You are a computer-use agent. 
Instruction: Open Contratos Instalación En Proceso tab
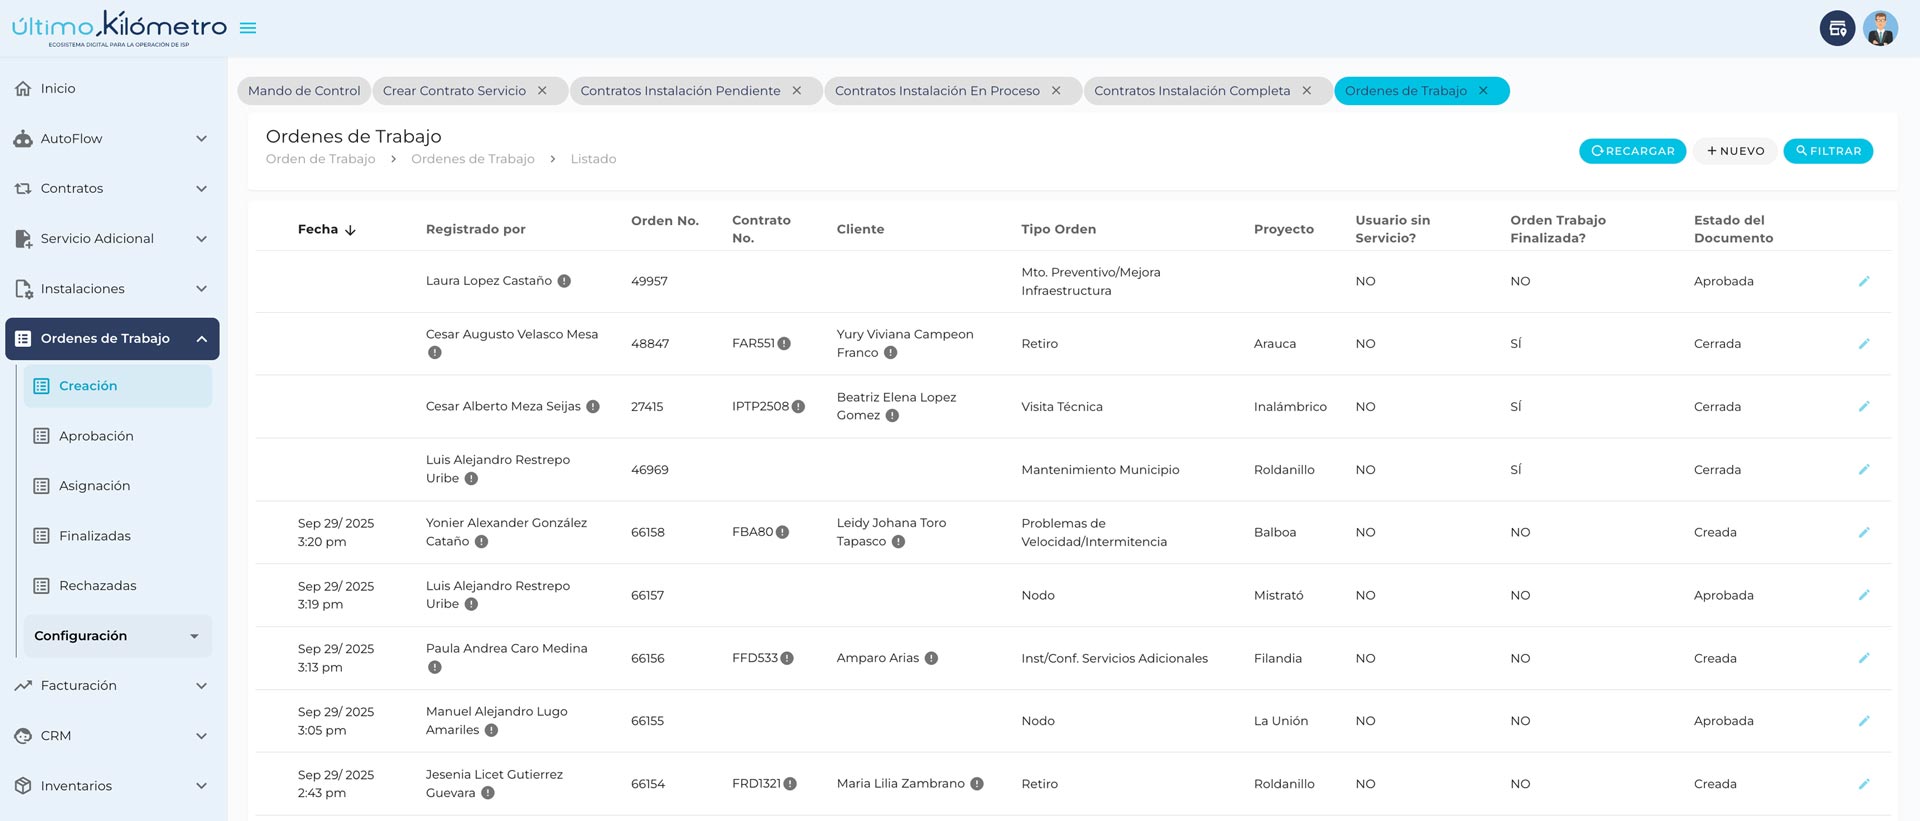936,91
